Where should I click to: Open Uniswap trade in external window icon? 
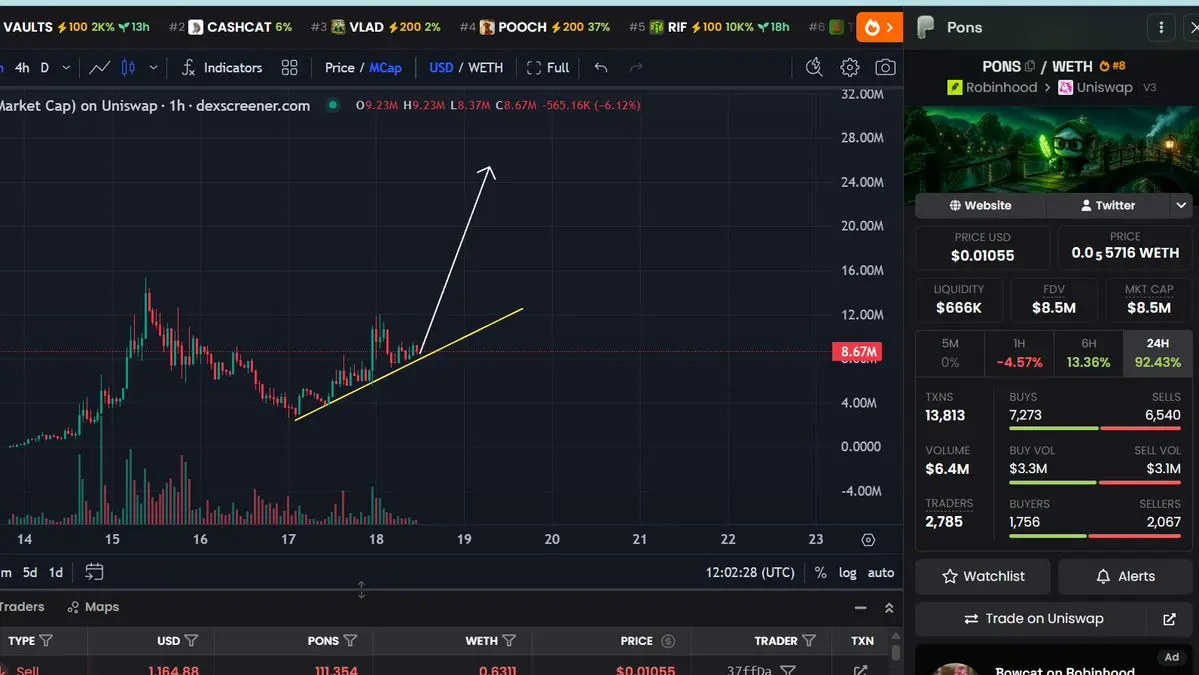click(1169, 619)
